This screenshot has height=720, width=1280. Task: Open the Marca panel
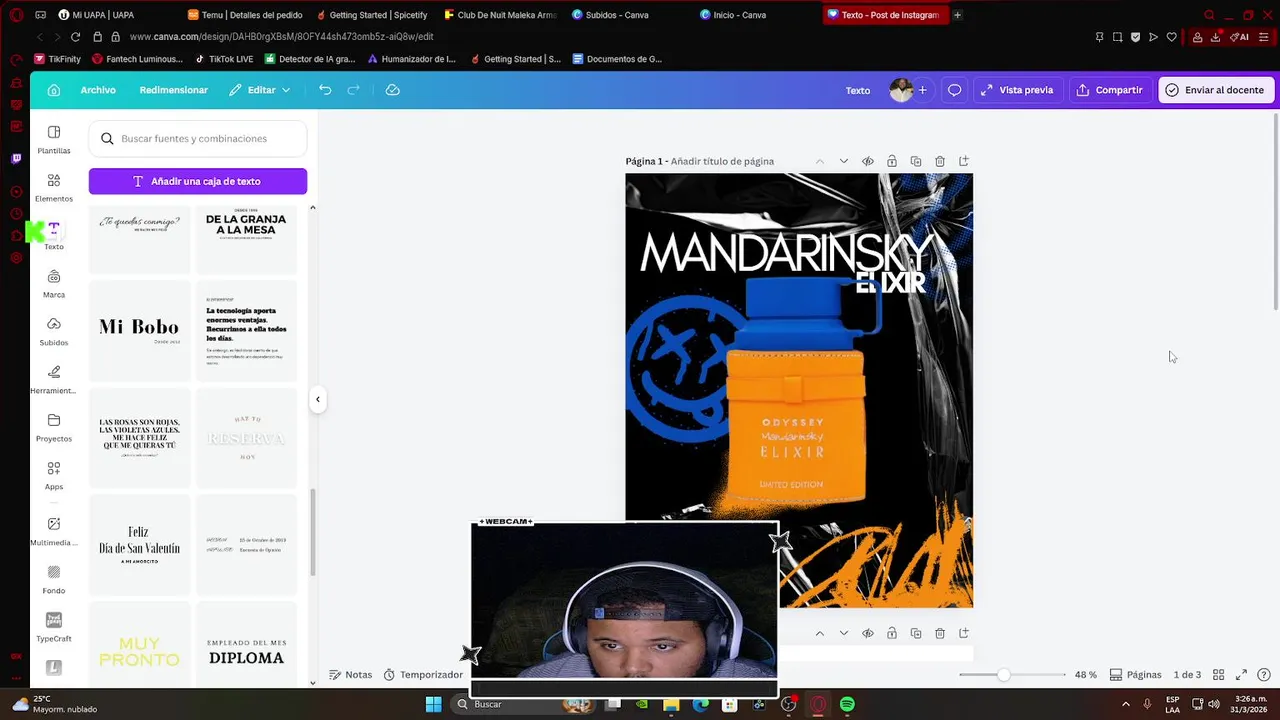tap(54, 283)
